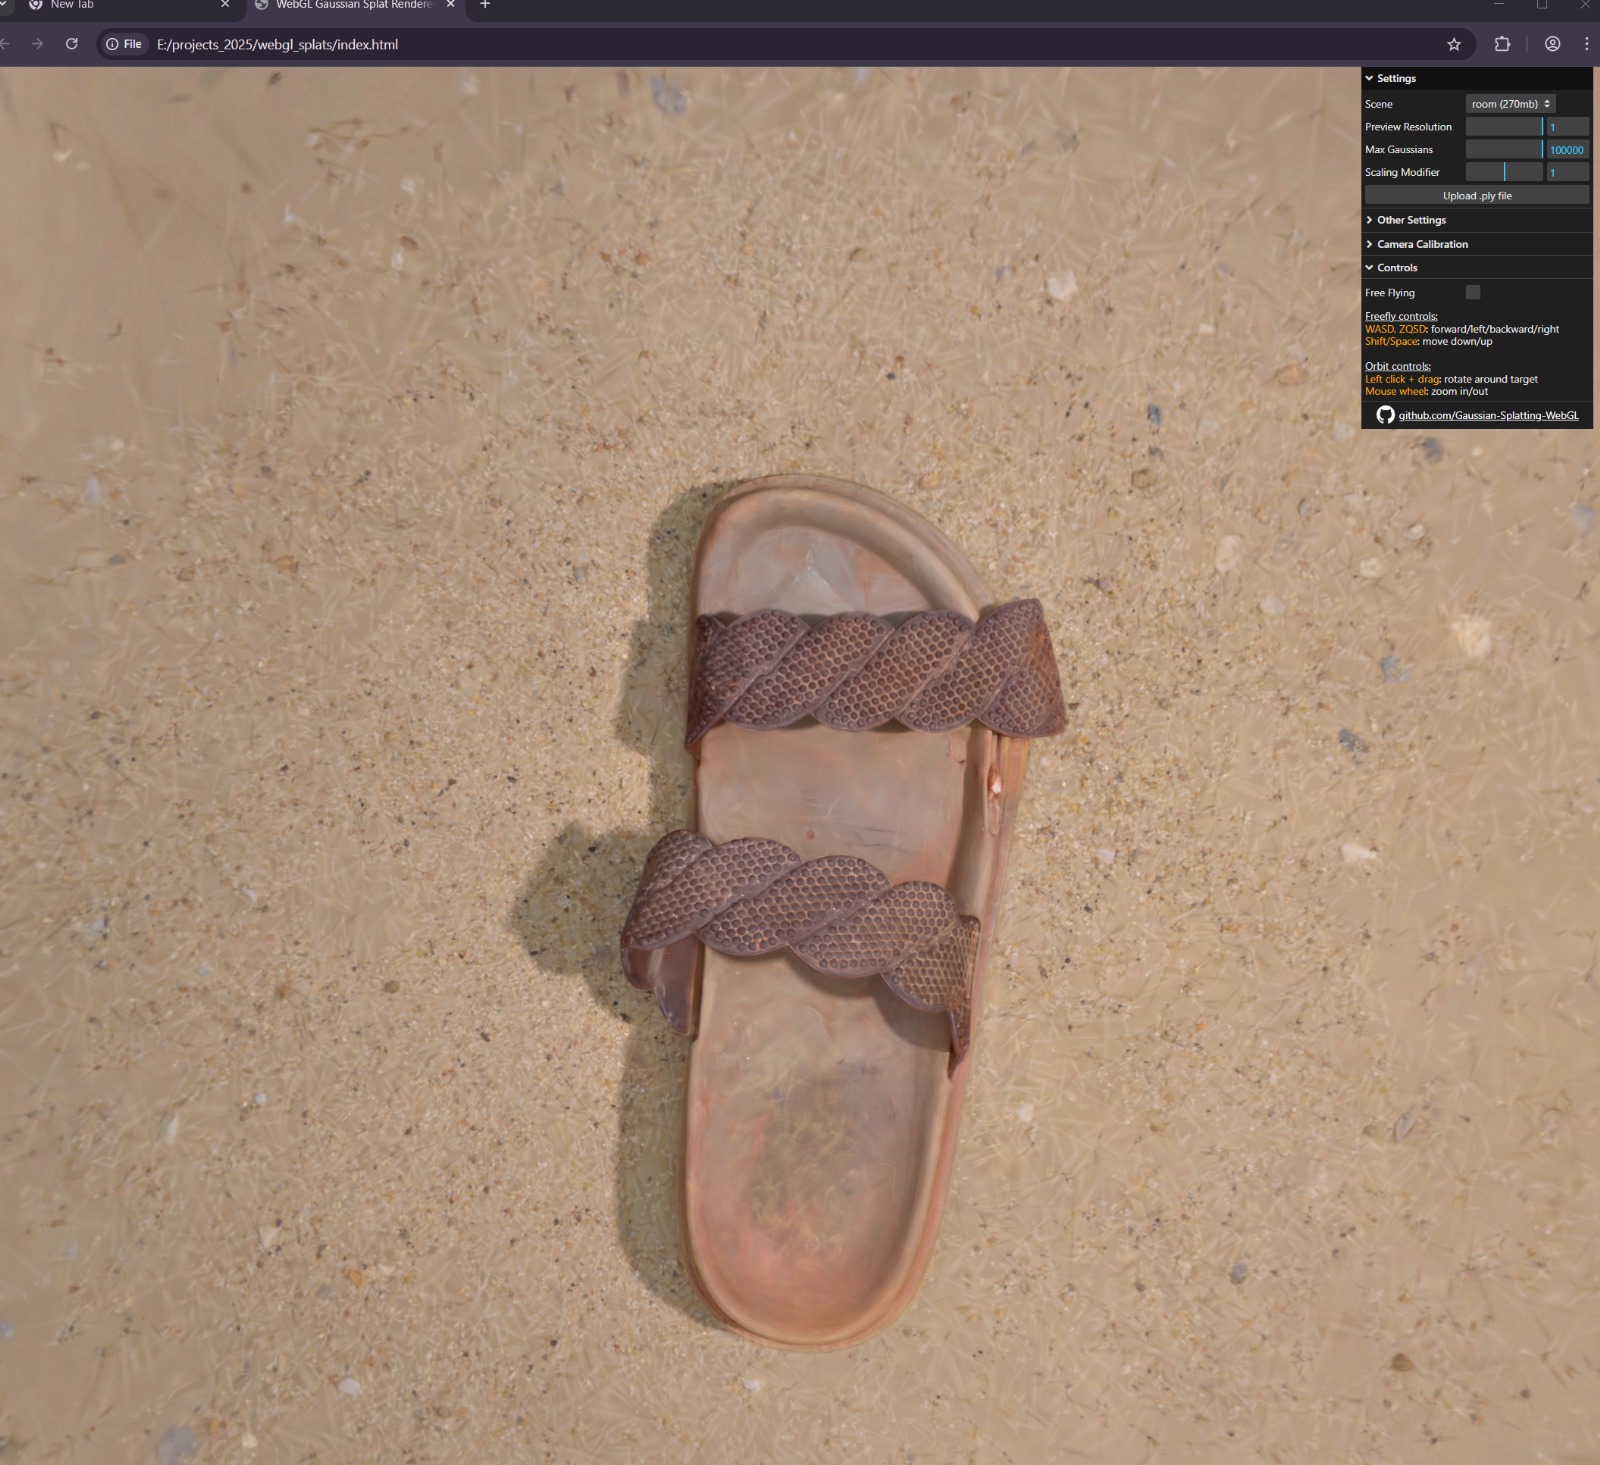1600x1465 pixels.
Task: Adjust the Preview Resolution slider
Action: pos(1504,127)
